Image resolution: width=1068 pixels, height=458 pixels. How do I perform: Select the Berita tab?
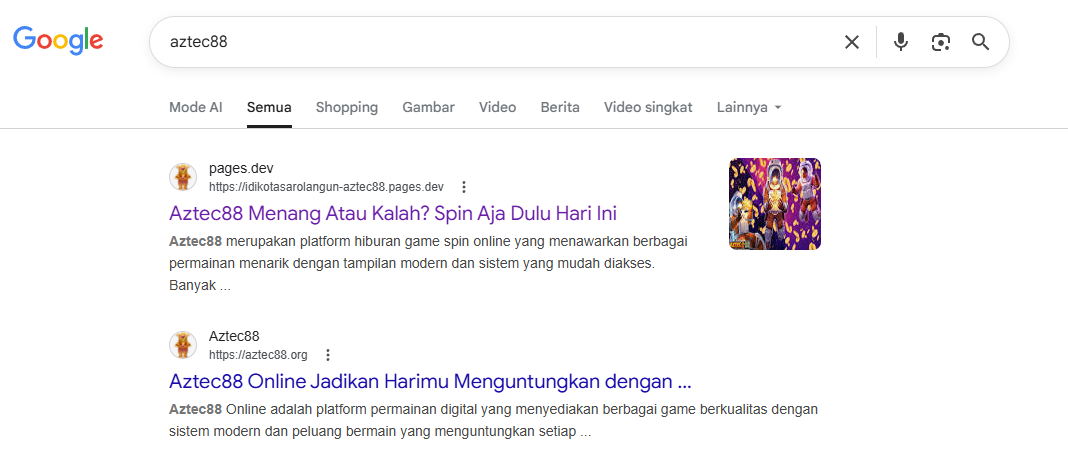pos(559,107)
